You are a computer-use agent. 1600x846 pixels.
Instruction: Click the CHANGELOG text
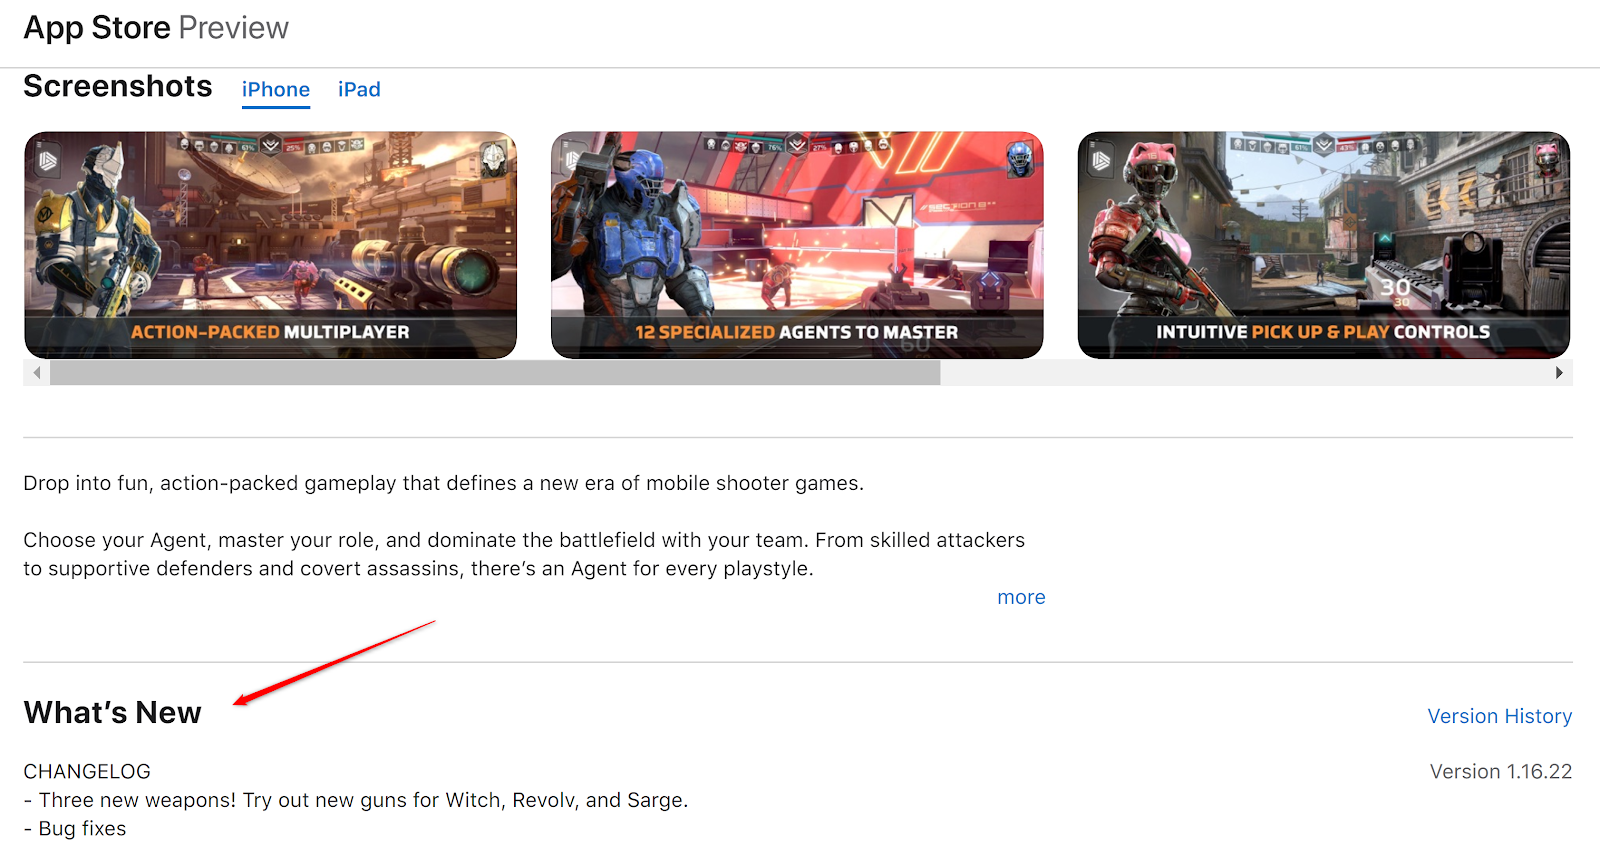(x=87, y=772)
